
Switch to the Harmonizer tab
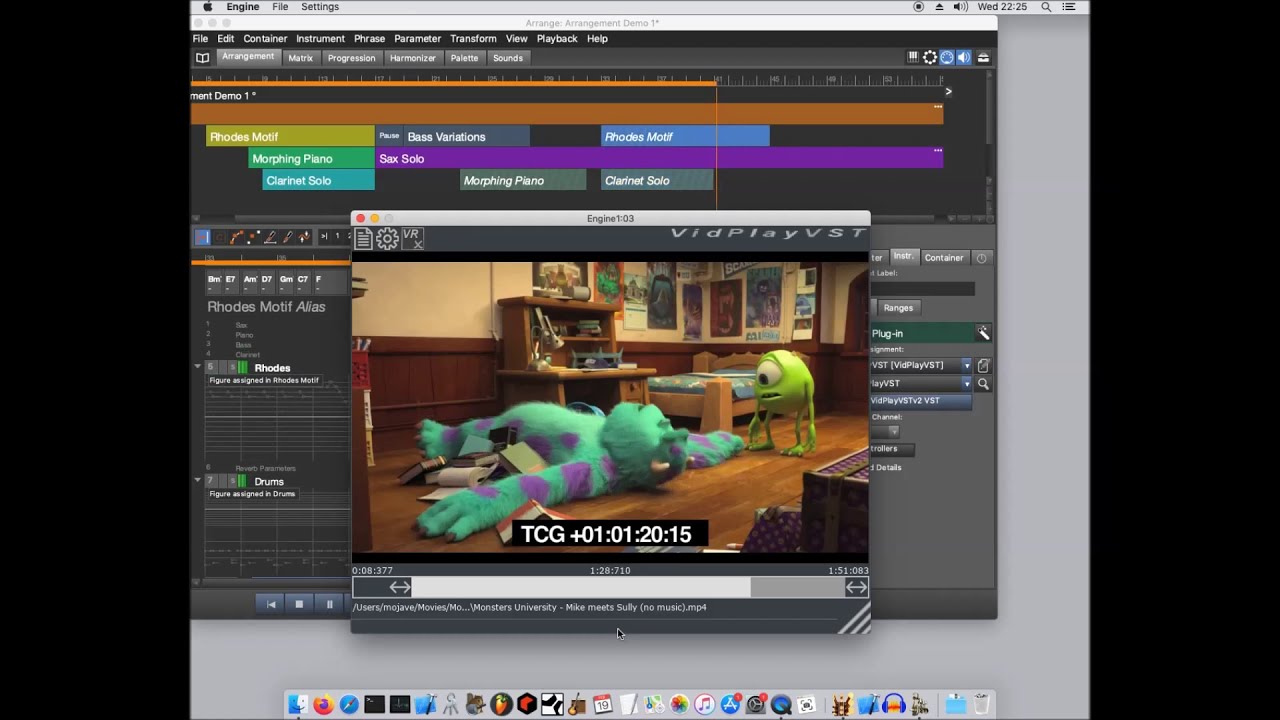pos(413,58)
